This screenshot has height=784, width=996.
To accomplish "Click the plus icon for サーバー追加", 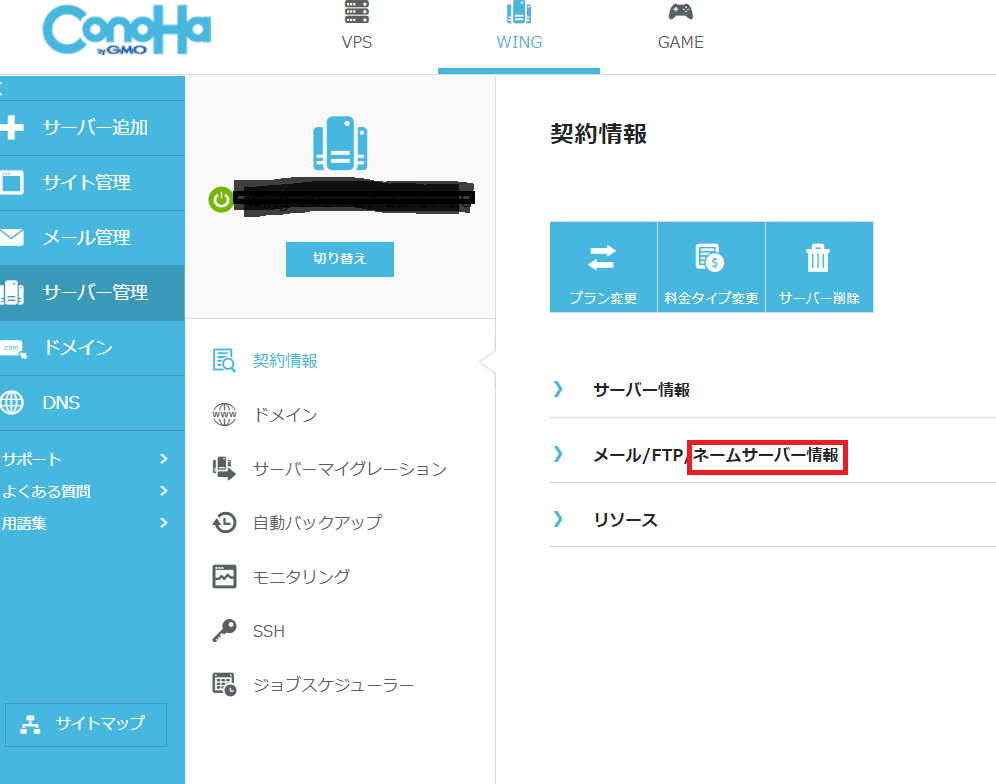I will tap(11, 127).
